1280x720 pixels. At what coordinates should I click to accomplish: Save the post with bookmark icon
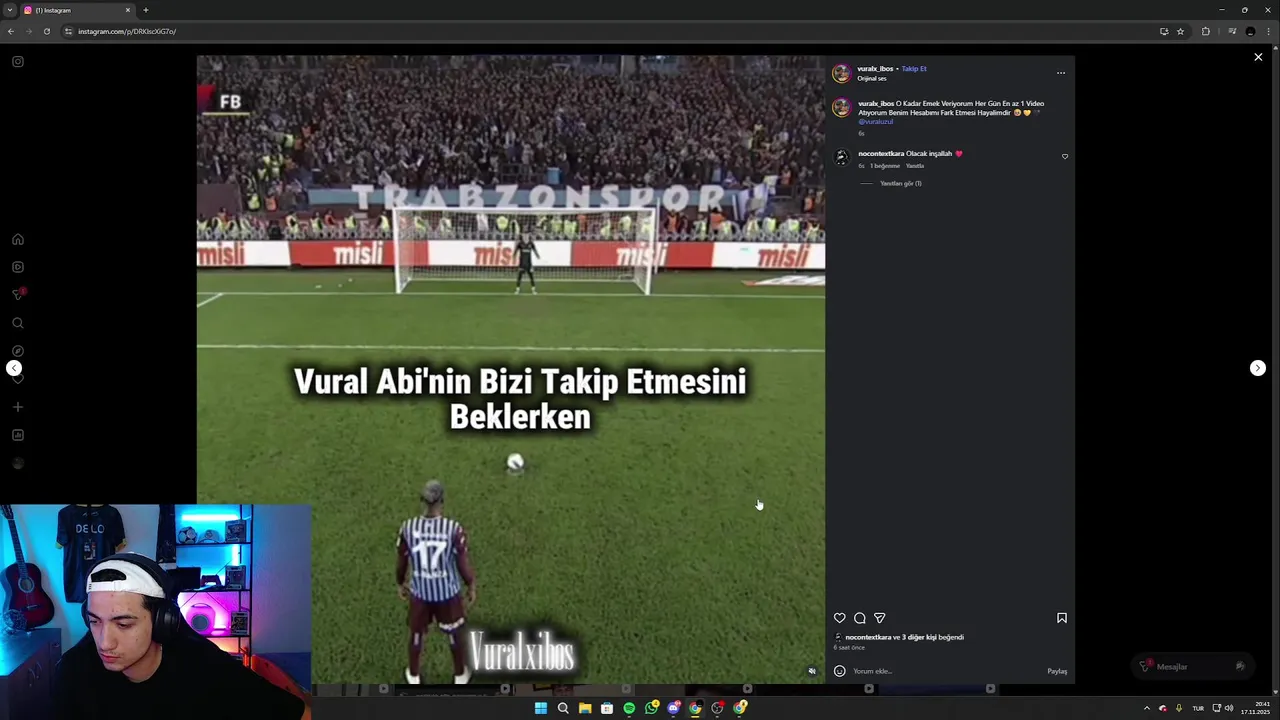(1062, 618)
